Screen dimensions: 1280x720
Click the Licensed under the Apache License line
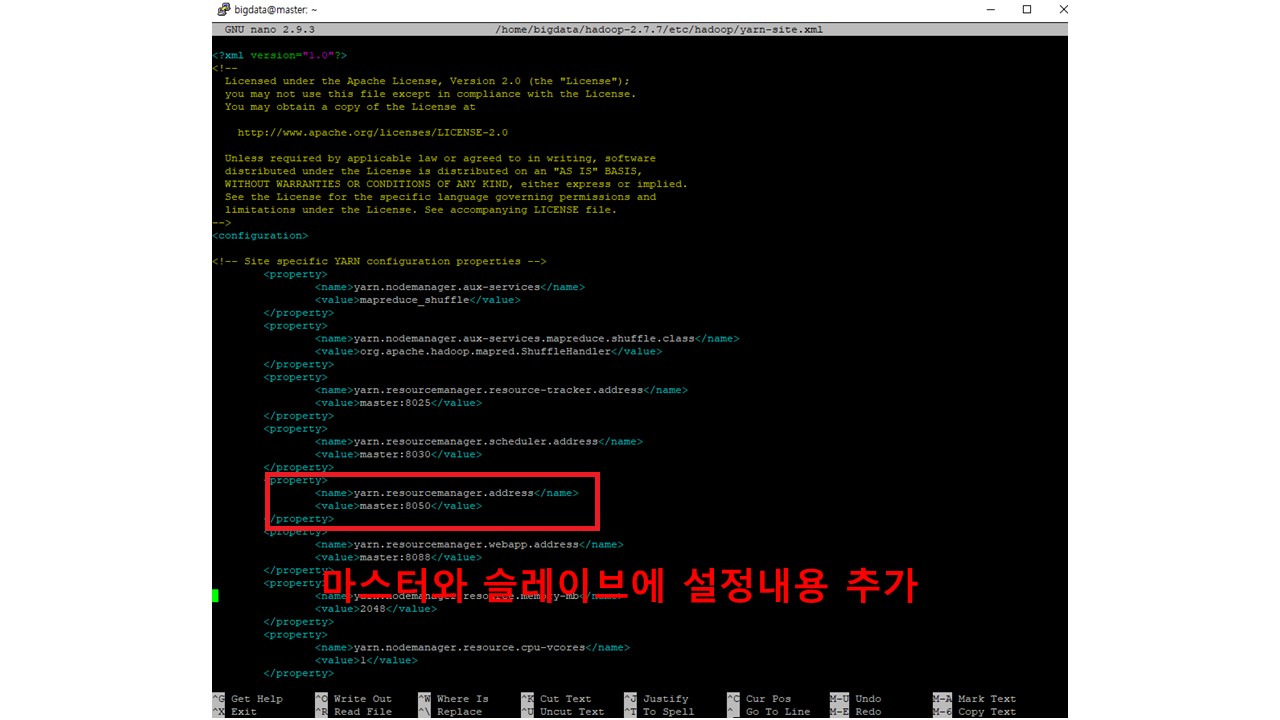coord(427,81)
